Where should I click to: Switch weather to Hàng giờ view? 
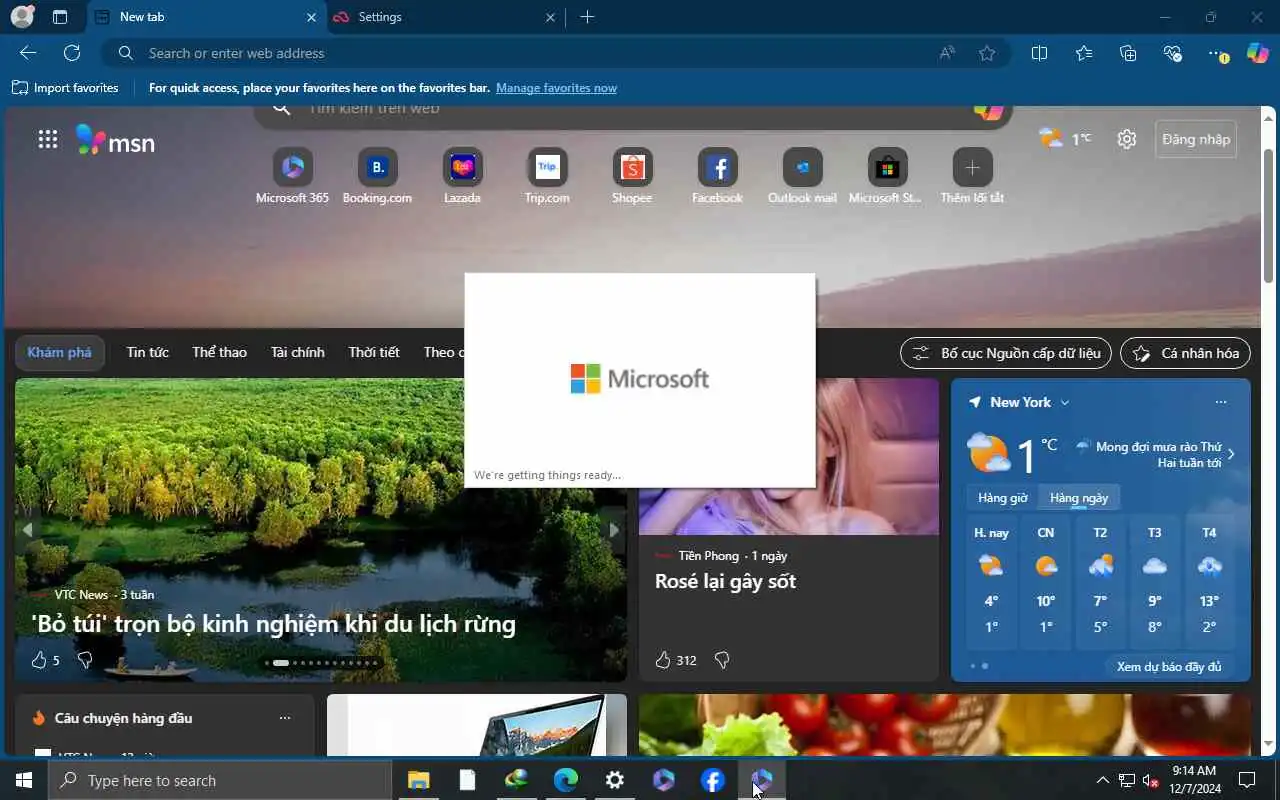tap(1002, 497)
